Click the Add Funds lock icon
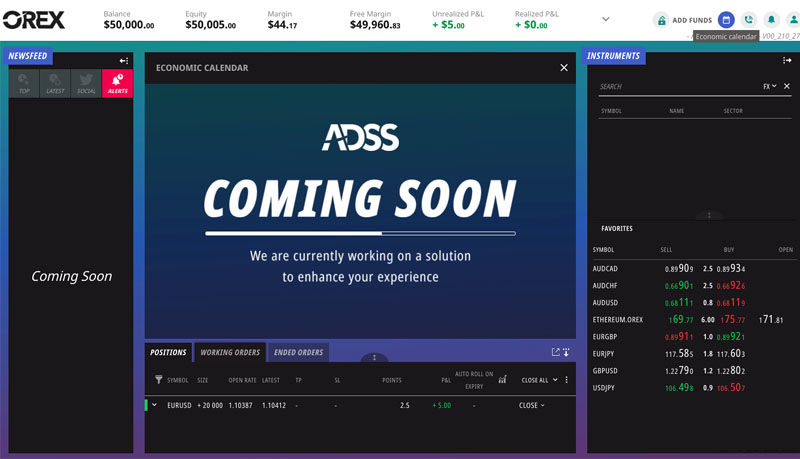Image resolution: width=800 pixels, height=459 pixels. pos(661,20)
